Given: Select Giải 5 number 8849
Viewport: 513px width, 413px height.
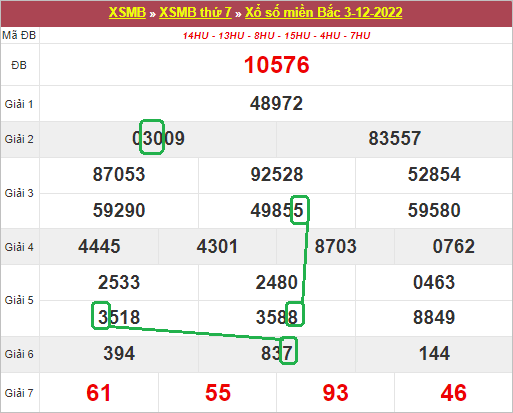Looking at the screenshot, I should (x=434, y=317).
